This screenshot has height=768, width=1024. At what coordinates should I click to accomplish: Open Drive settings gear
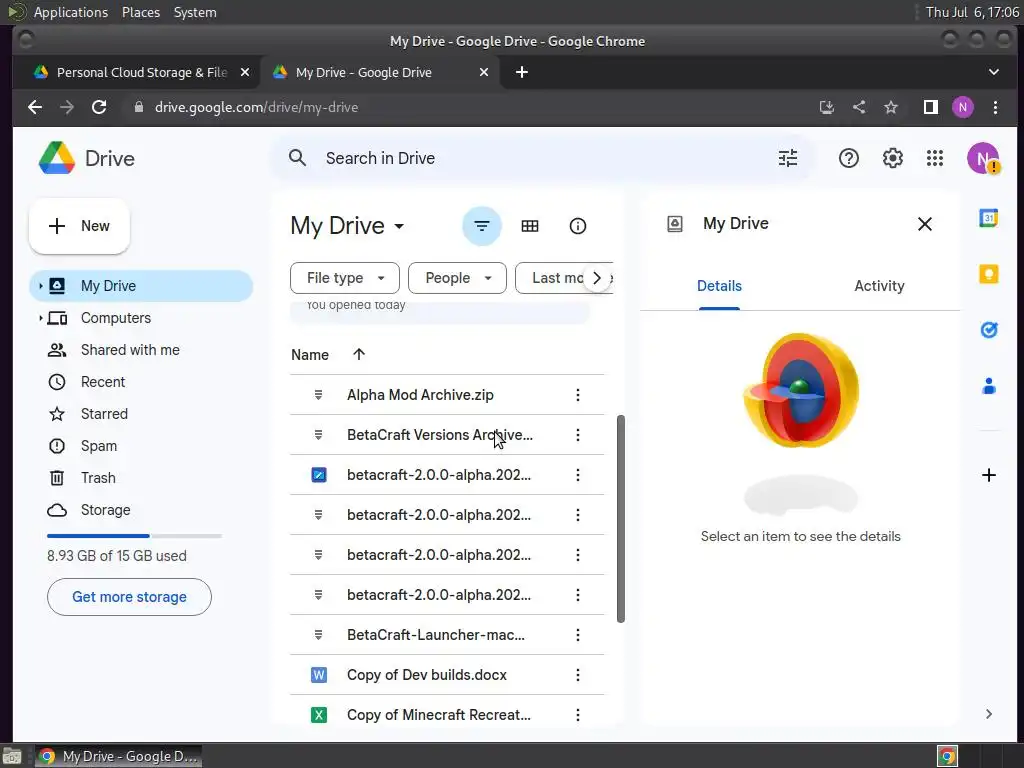coord(892,158)
